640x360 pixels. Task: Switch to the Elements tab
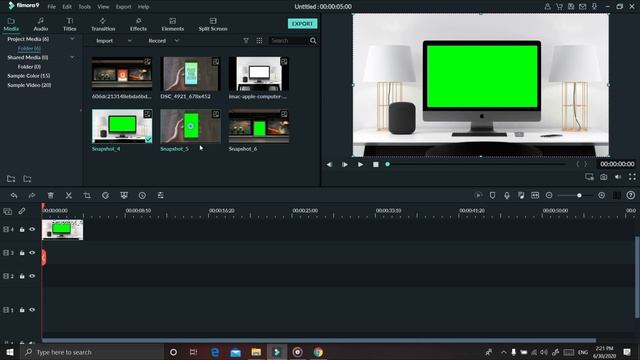(x=173, y=24)
